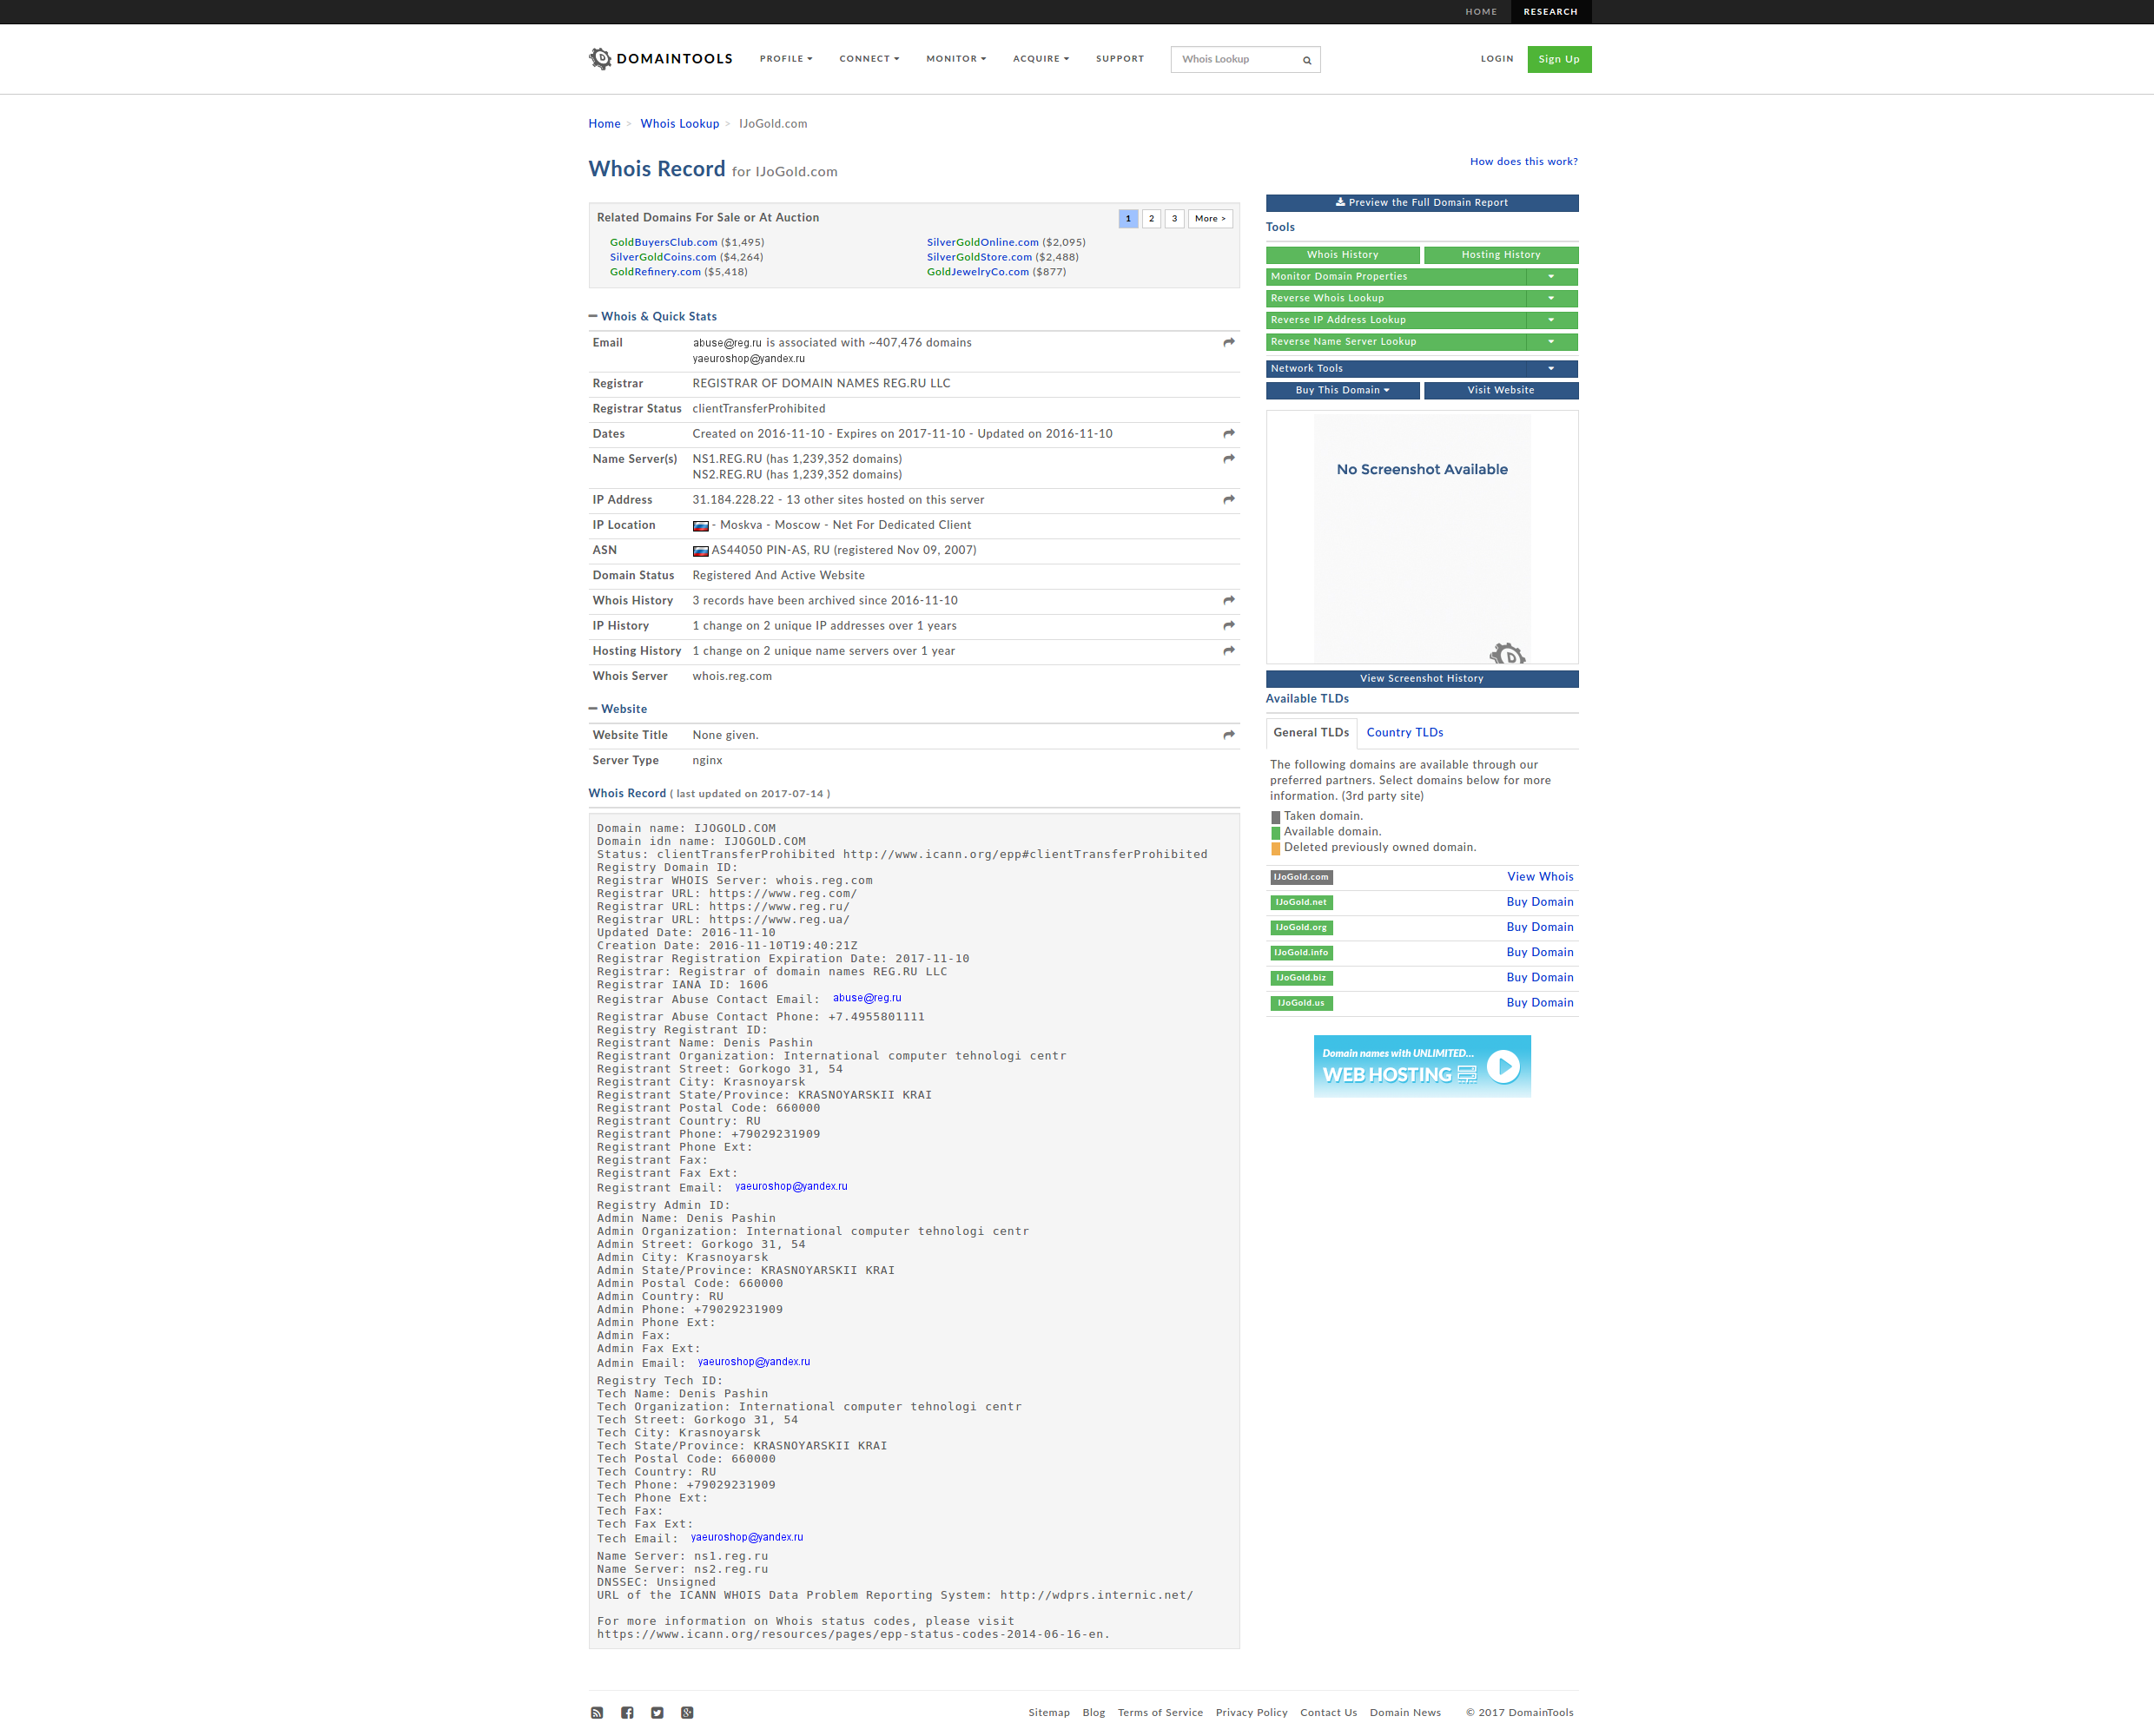Expand Reverse Name Server Lookup dropdown arrow
2154x1736 pixels.
point(1551,342)
